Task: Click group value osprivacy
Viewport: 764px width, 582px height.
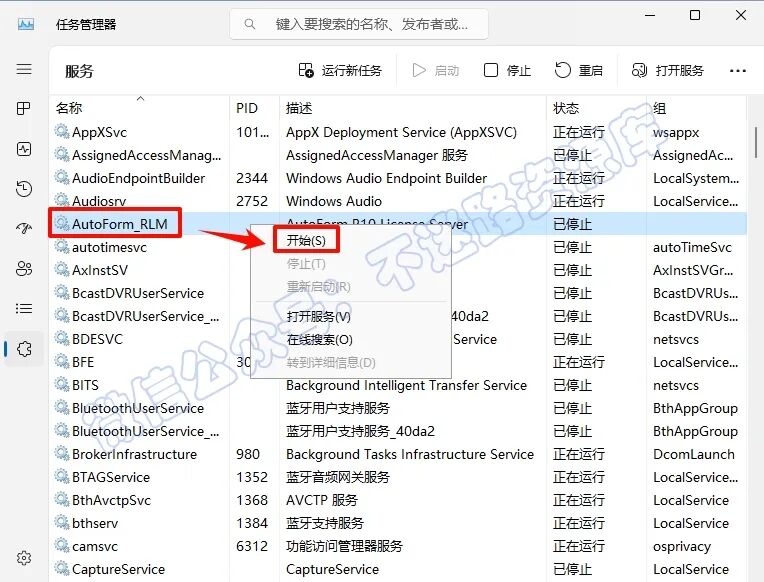Action: pyautogui.click(x=682, y=546)
